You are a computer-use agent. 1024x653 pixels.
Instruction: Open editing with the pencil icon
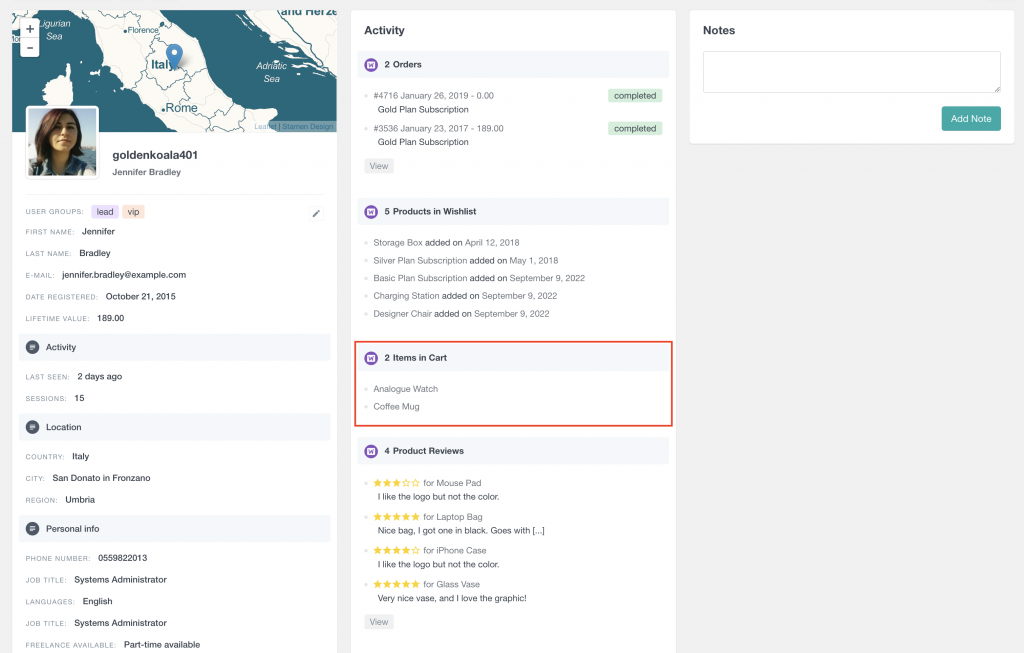[317, 212]
